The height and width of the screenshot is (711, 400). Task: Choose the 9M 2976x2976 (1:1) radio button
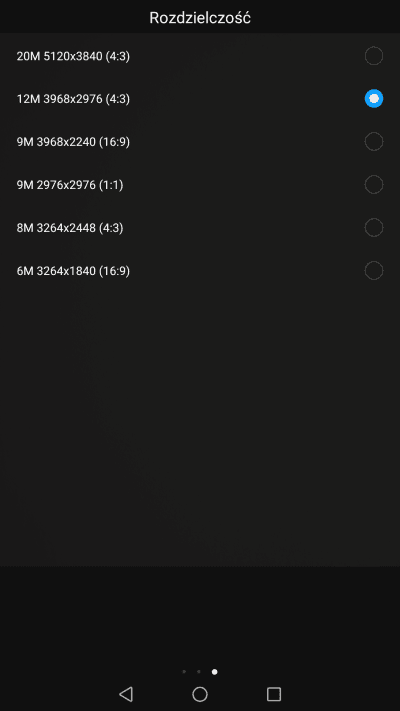pyautogui.click(x=374, y=185)
